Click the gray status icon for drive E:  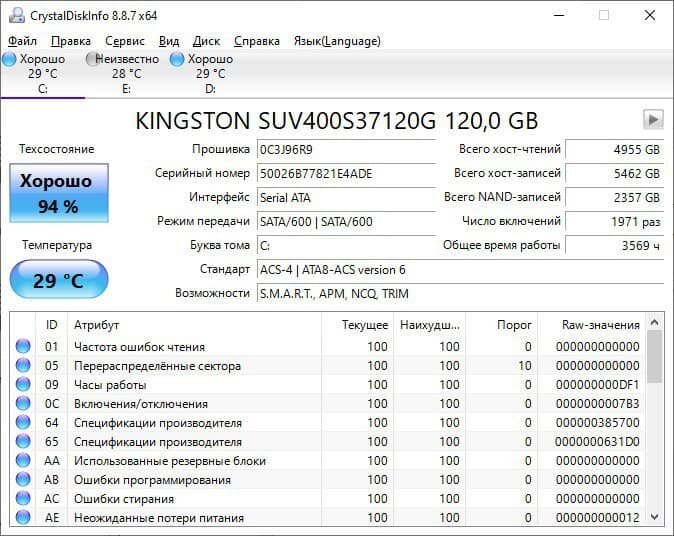pyautogui.click(x=92, y=59)
